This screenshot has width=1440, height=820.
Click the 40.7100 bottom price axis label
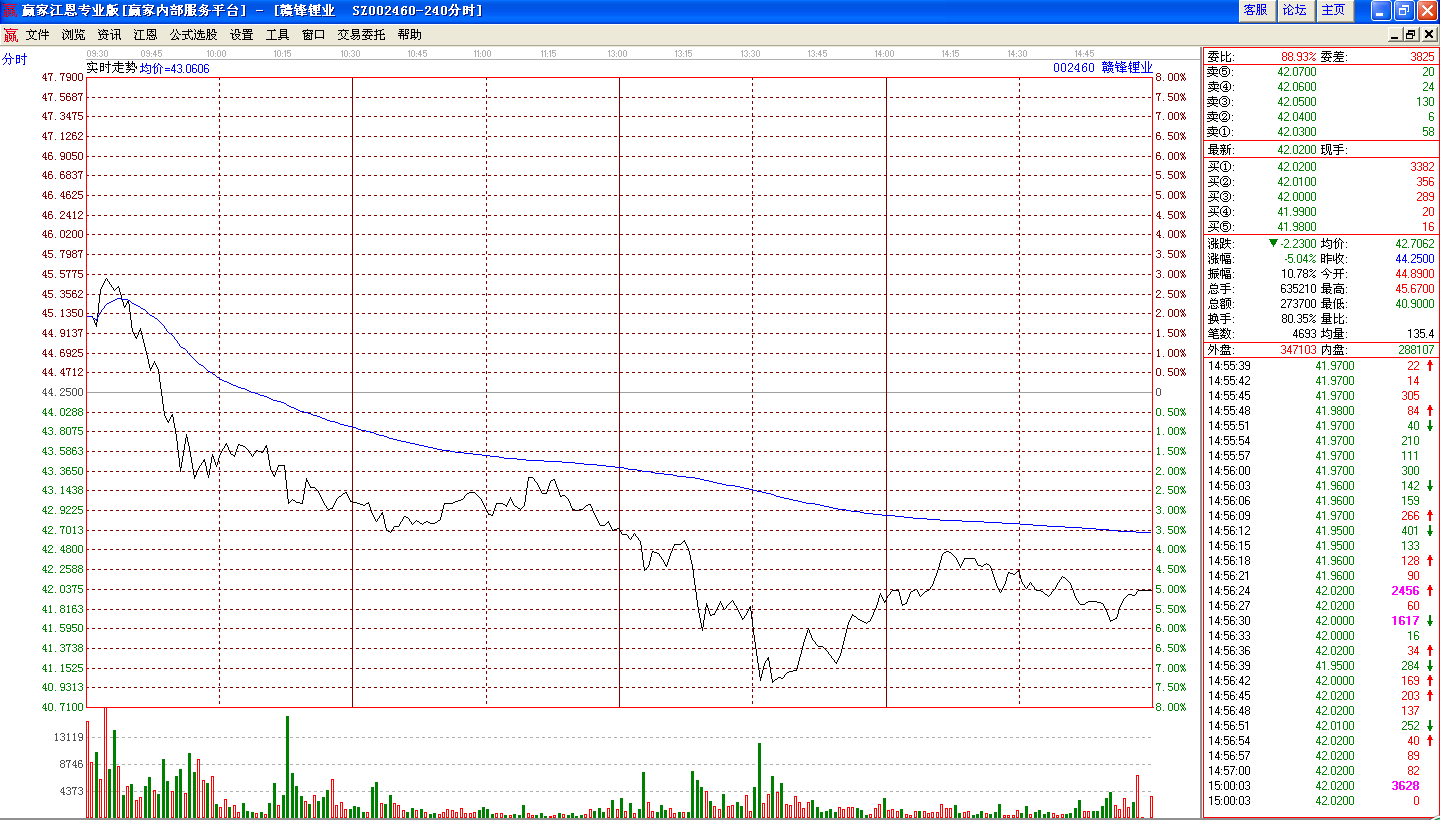[x=62, y=707]
